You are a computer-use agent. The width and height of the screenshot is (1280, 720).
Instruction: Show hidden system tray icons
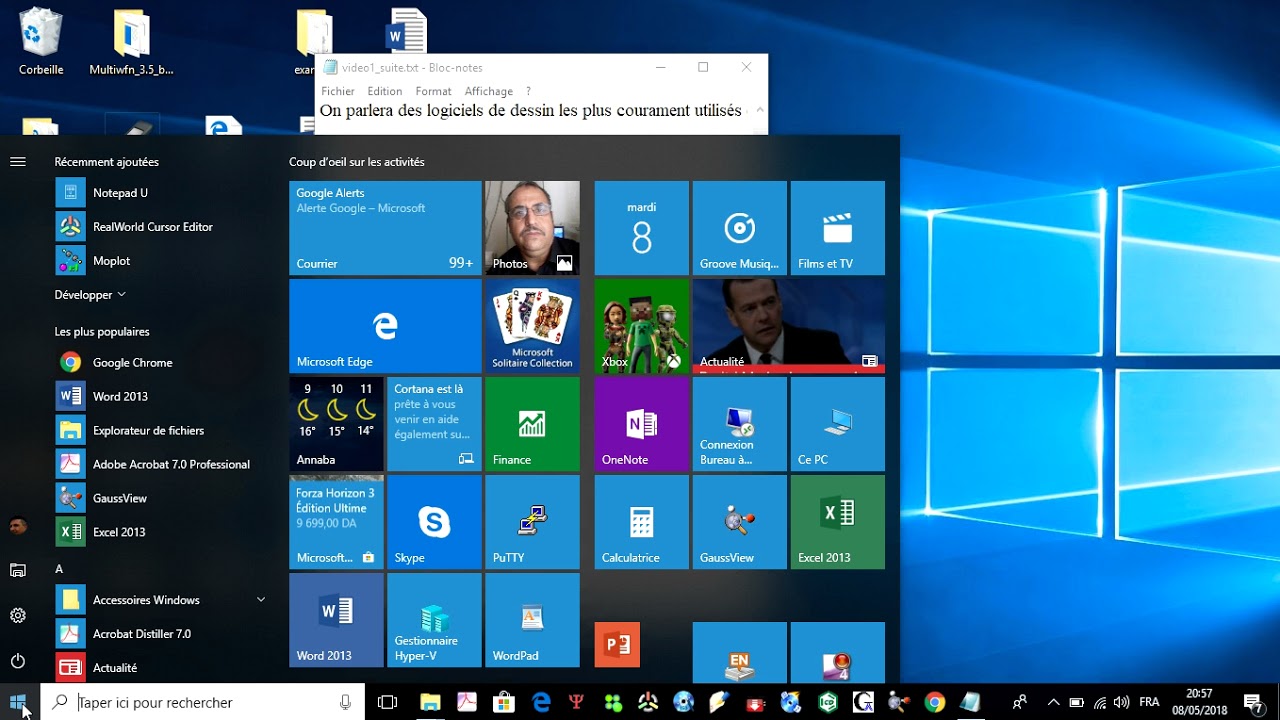1053,702
